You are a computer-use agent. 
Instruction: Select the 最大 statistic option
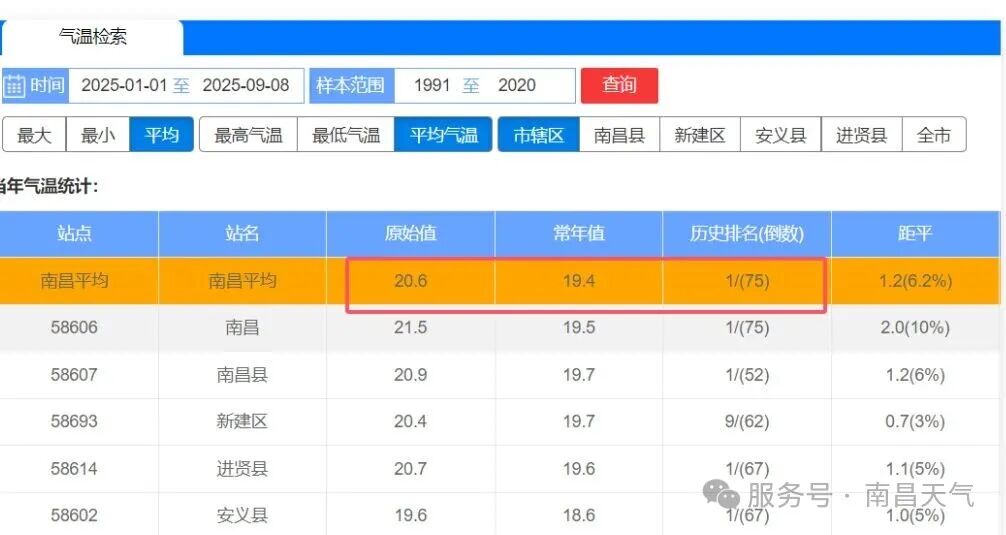tap(34, 135)
